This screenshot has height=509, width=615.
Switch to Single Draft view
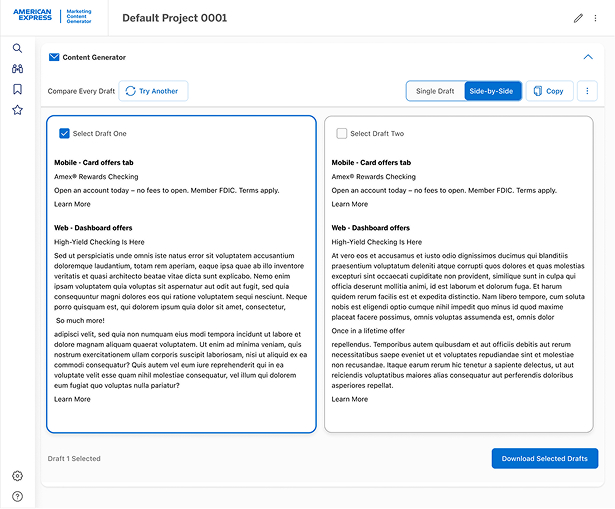pos(435,91)
